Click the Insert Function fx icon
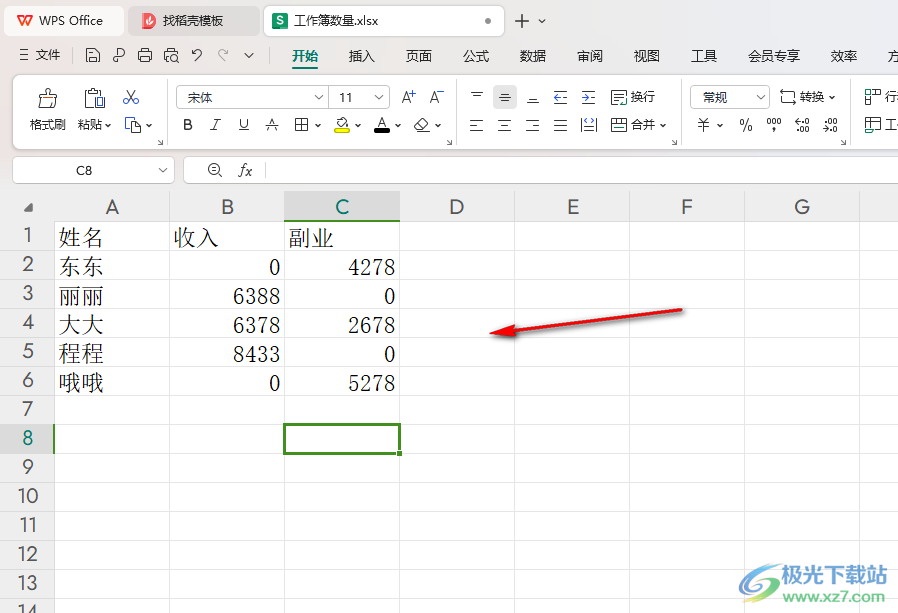Screen dimensions: 898x613 (x=245, y=170)
